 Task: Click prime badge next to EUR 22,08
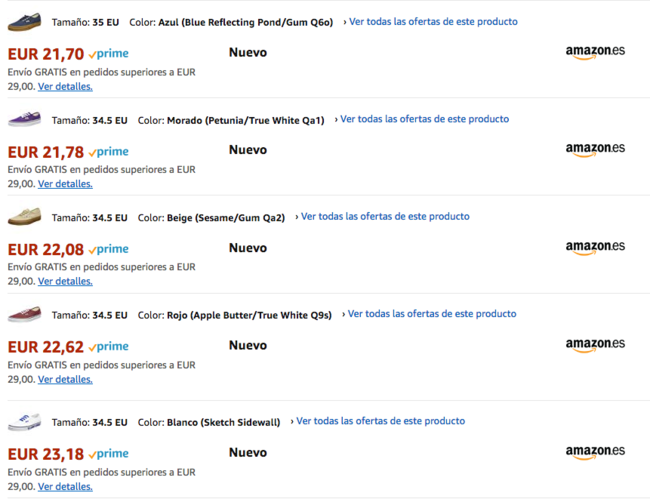tap(109, 249)
